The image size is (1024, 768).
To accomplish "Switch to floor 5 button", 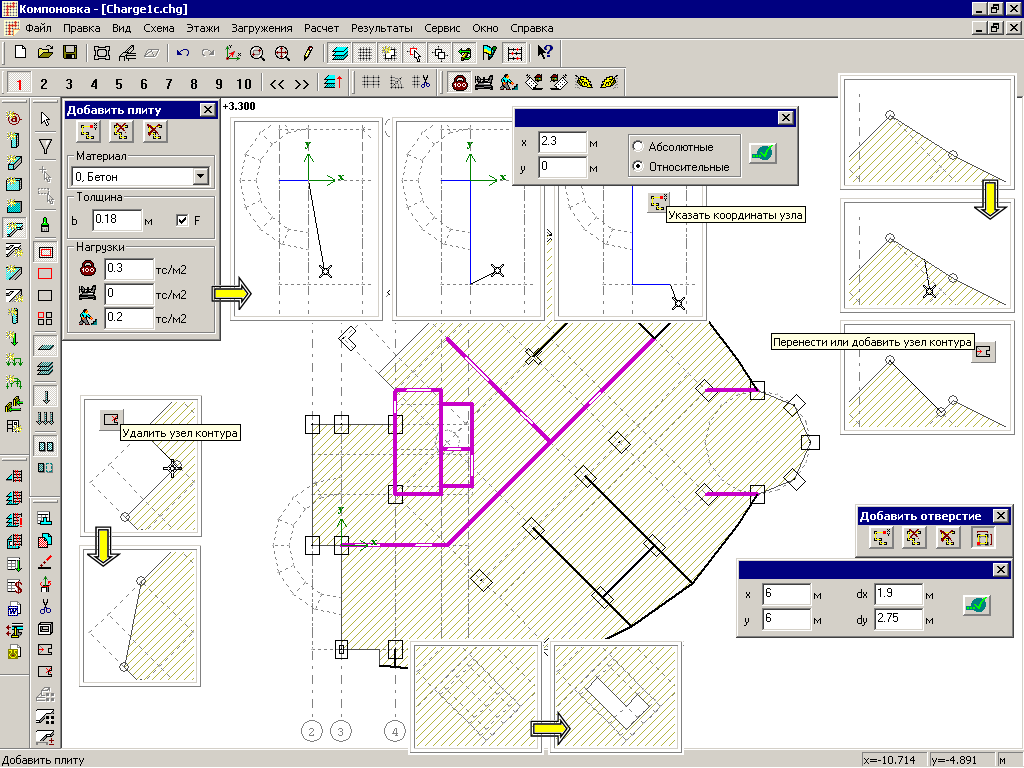I will coord(118,84).
